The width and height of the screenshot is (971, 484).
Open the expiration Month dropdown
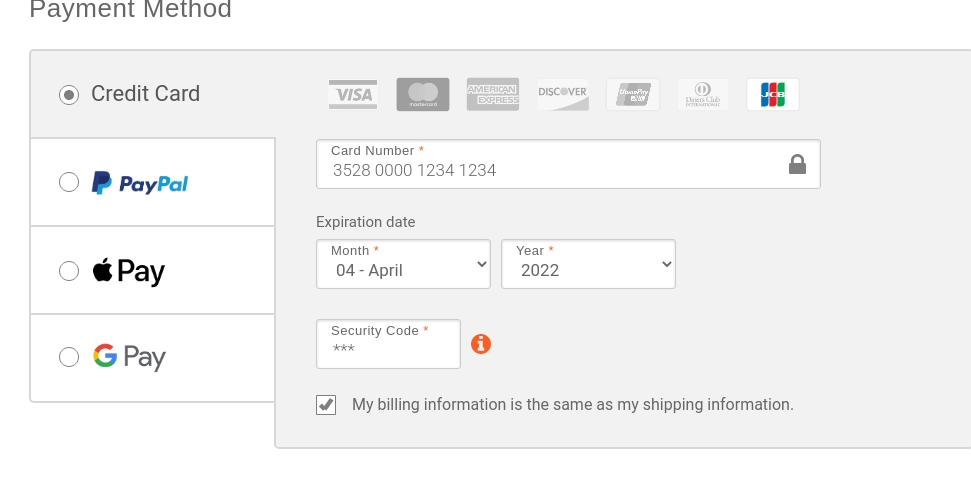[x=403, y=264]
